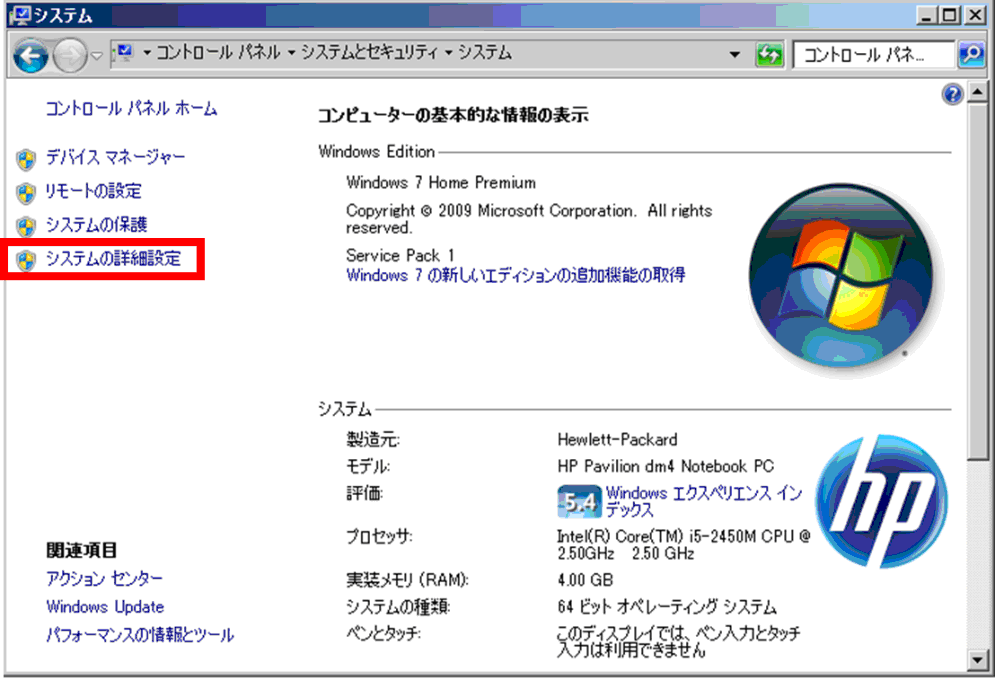This screenshot has width=995, height=680.
Task: Click shield icon beside デバイス マネージャー
Action: point(26,159)
